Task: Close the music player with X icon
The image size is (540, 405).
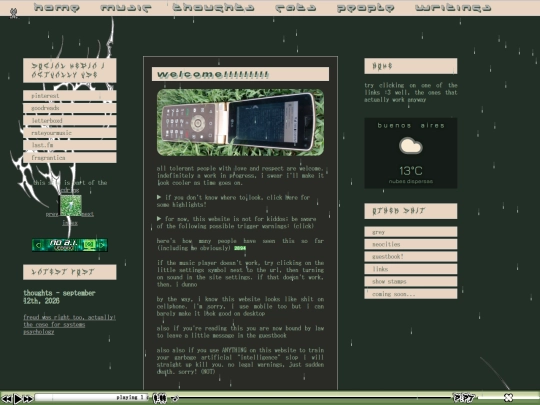Action: 509,398
